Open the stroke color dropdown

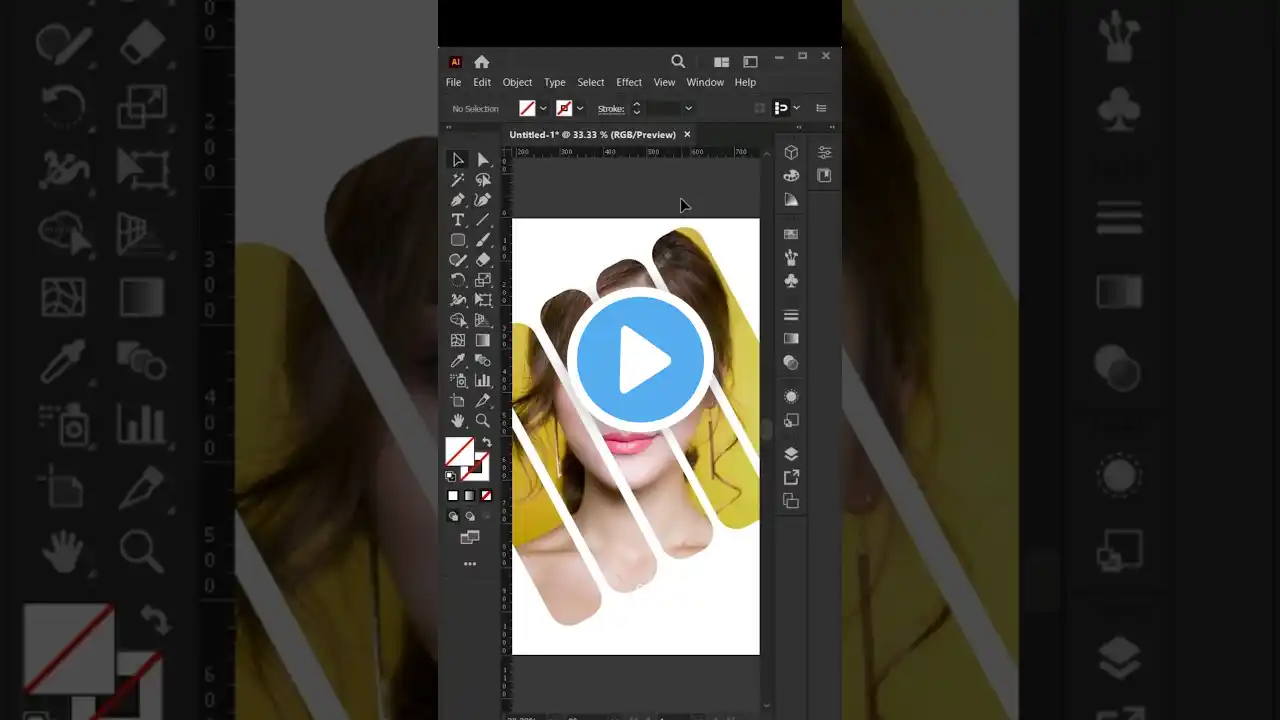580,109
